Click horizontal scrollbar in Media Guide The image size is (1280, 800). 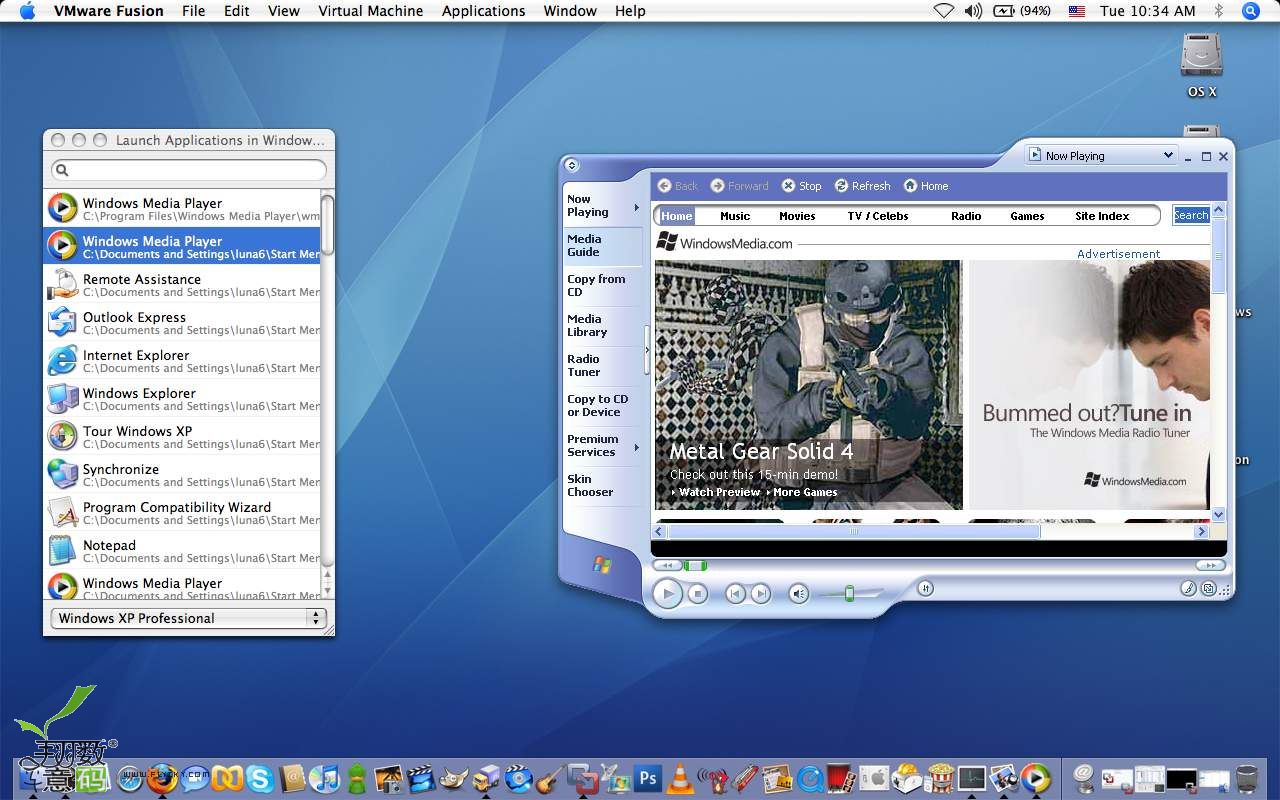pyautogui.click(x=854, y=532)
